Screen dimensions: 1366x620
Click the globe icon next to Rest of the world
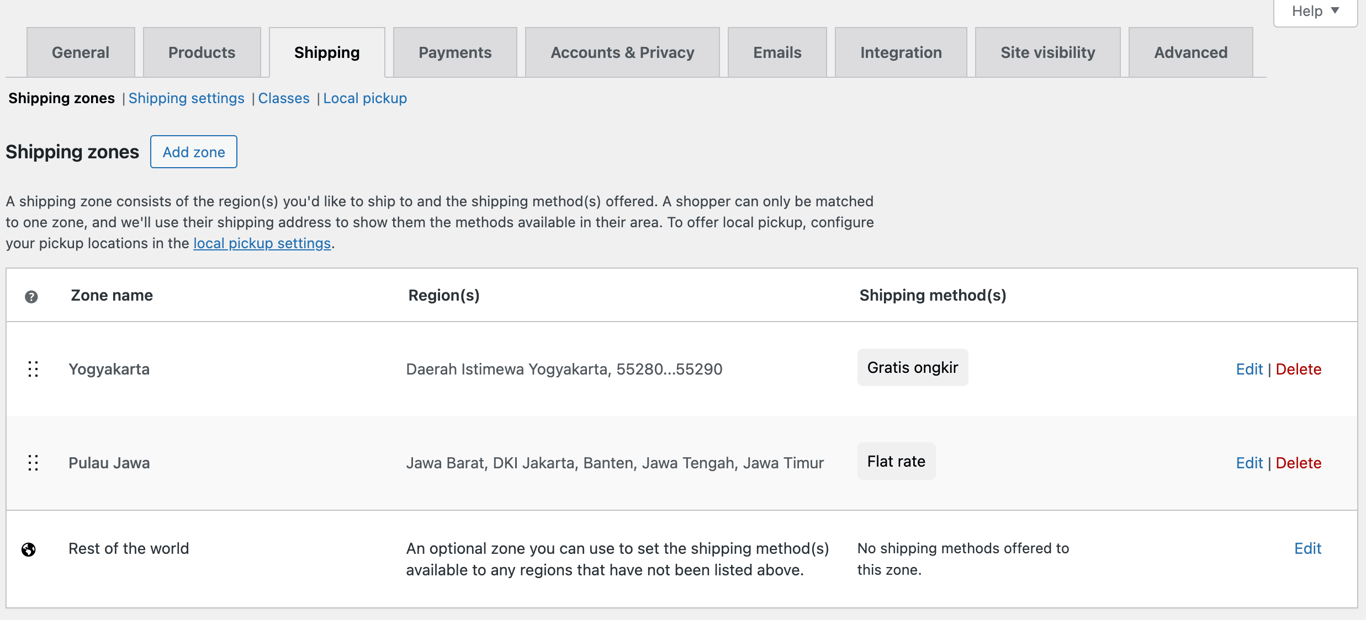click(x=28, y=549)
